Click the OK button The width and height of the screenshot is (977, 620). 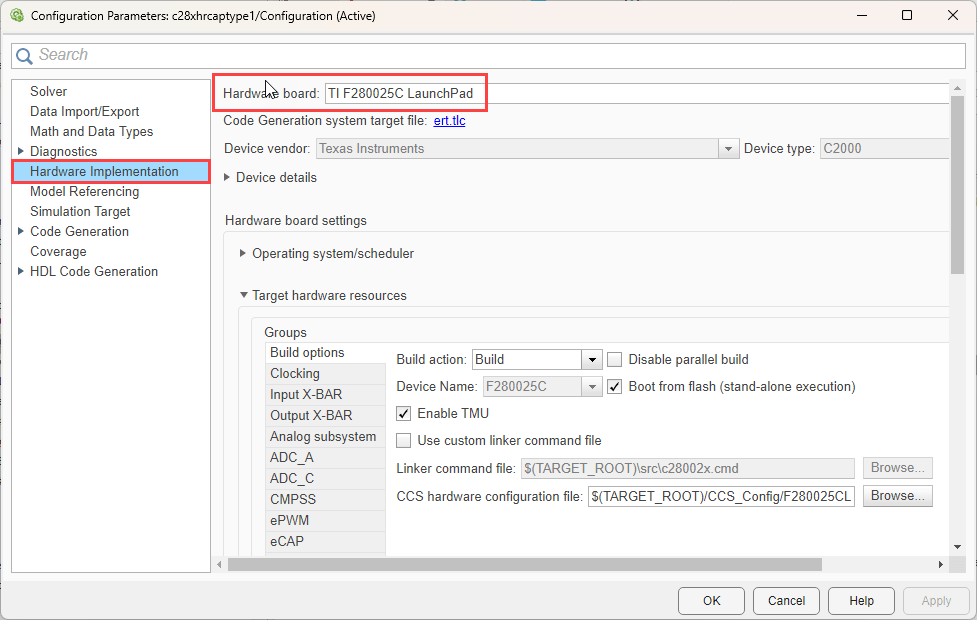[x=711, y=601]
